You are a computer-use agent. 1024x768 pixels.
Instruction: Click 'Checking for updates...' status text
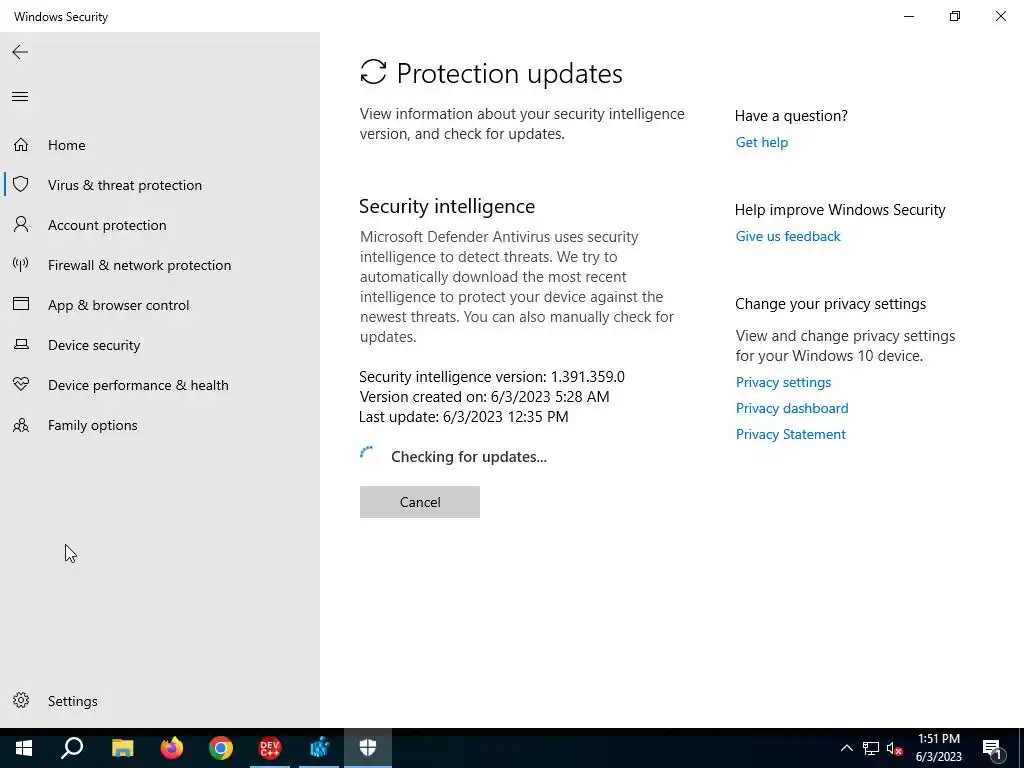469,456
